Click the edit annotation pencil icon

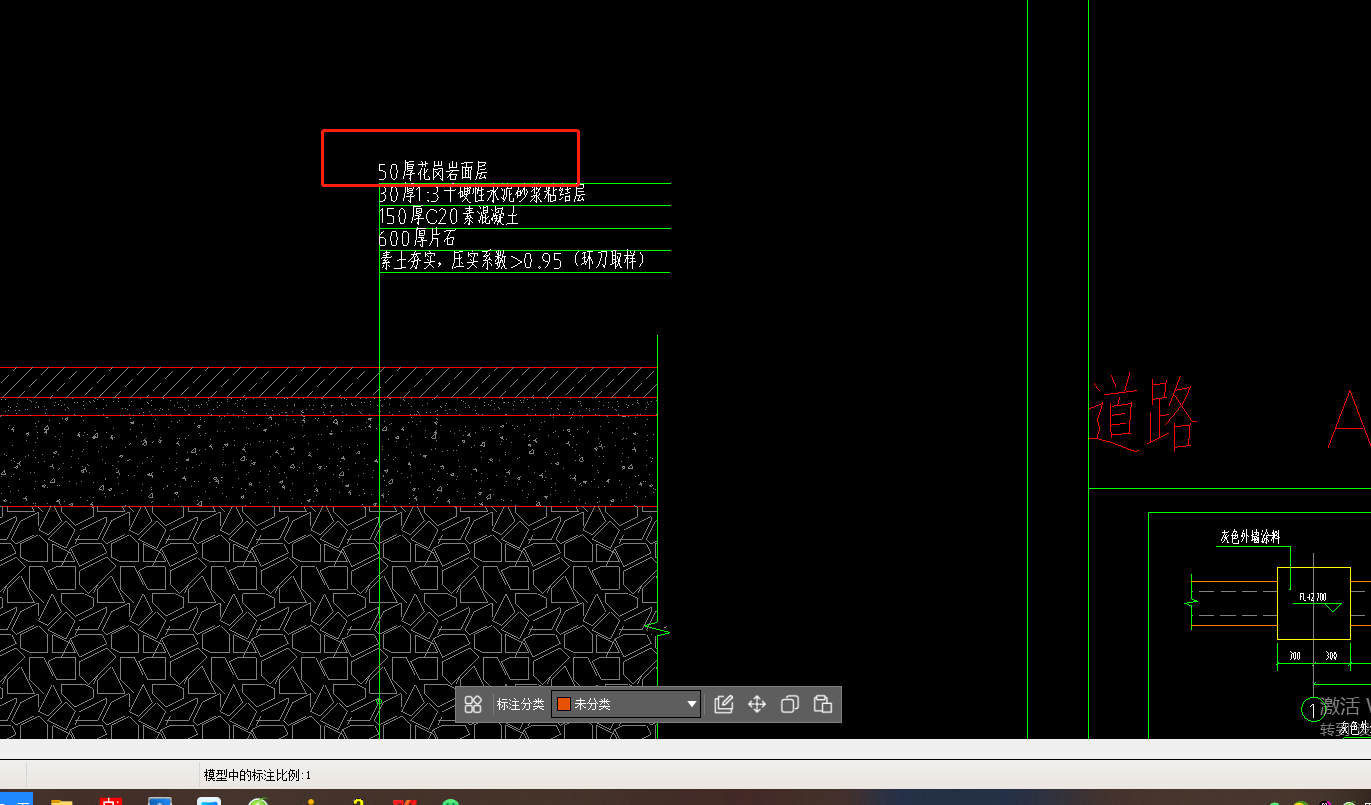click(x=724, y=704)
